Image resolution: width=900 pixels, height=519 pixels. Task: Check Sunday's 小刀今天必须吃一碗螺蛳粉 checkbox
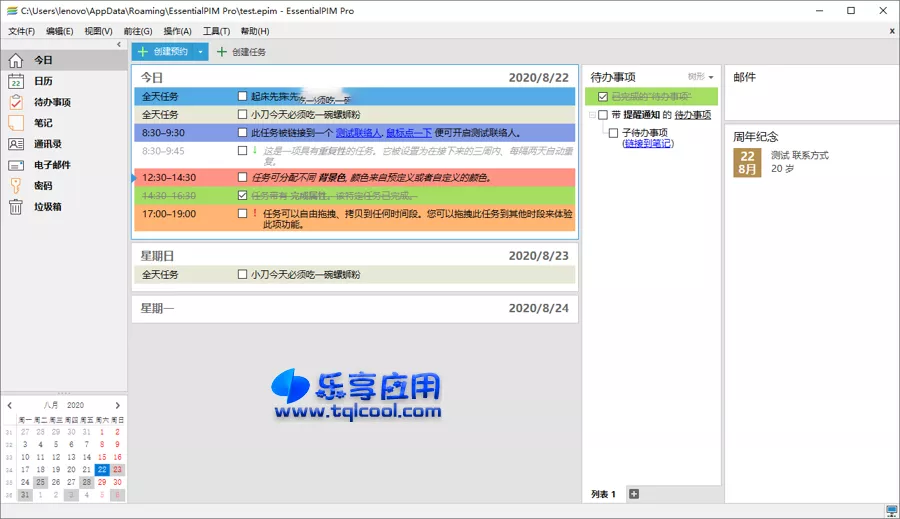pyautogui.click(x=242, y=274)
